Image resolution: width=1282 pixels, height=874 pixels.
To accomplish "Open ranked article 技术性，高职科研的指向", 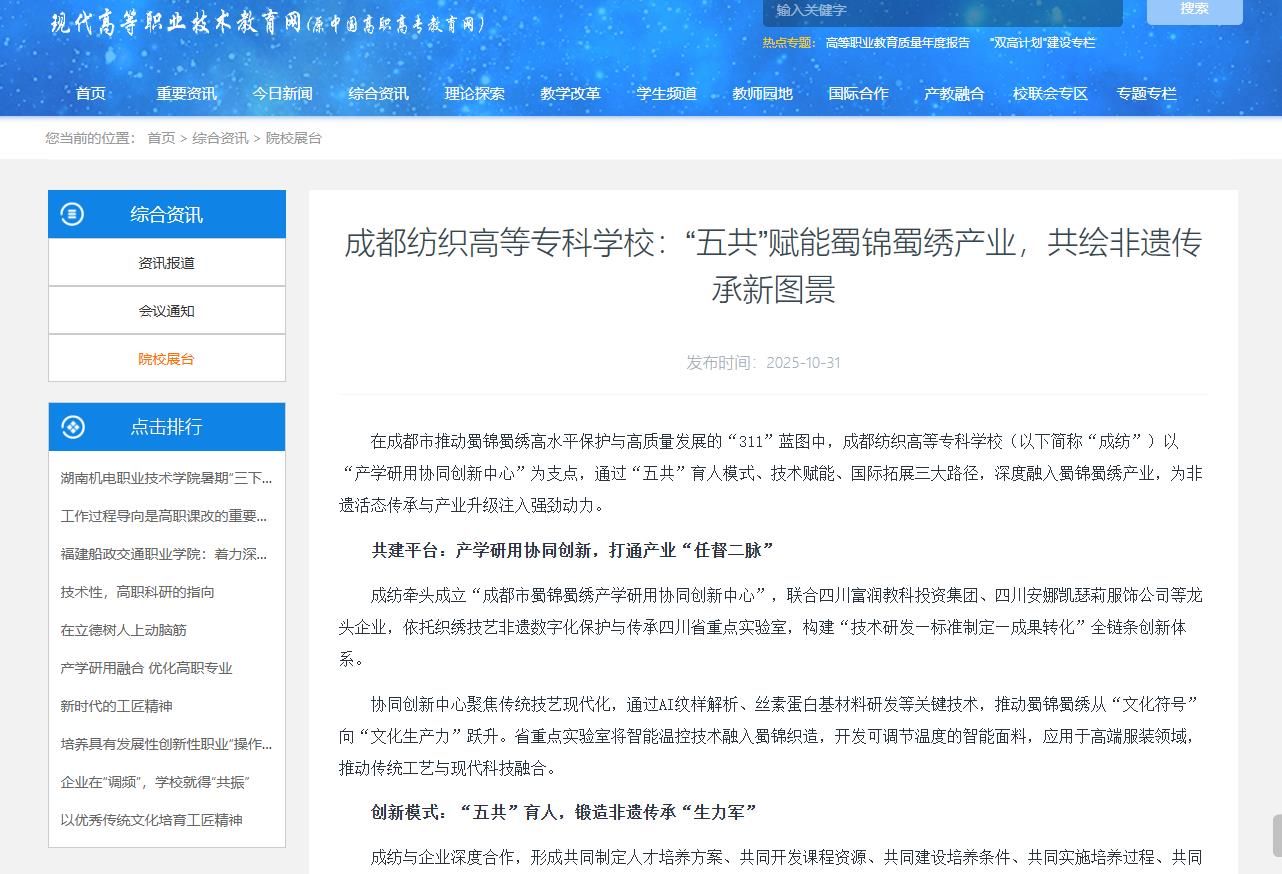I will [137, 592].
